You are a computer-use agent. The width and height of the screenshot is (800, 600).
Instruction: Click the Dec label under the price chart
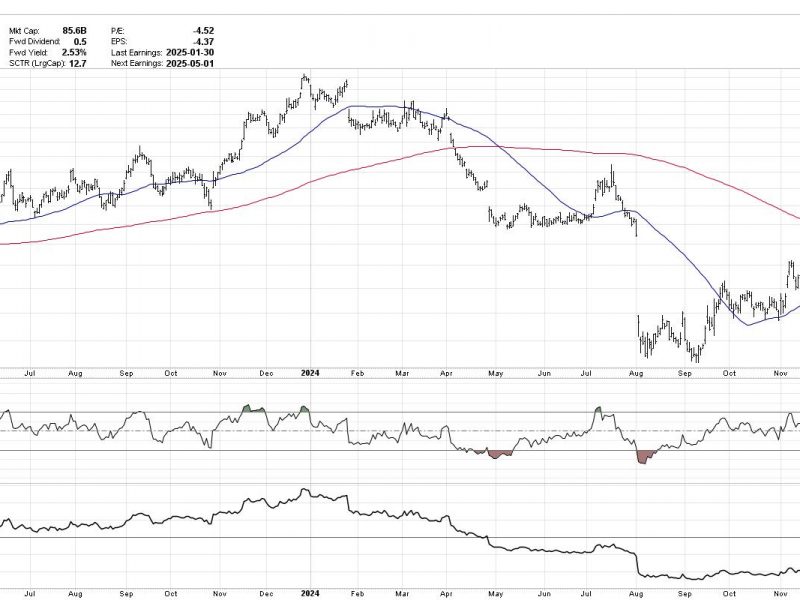click(x=266, y=373)
